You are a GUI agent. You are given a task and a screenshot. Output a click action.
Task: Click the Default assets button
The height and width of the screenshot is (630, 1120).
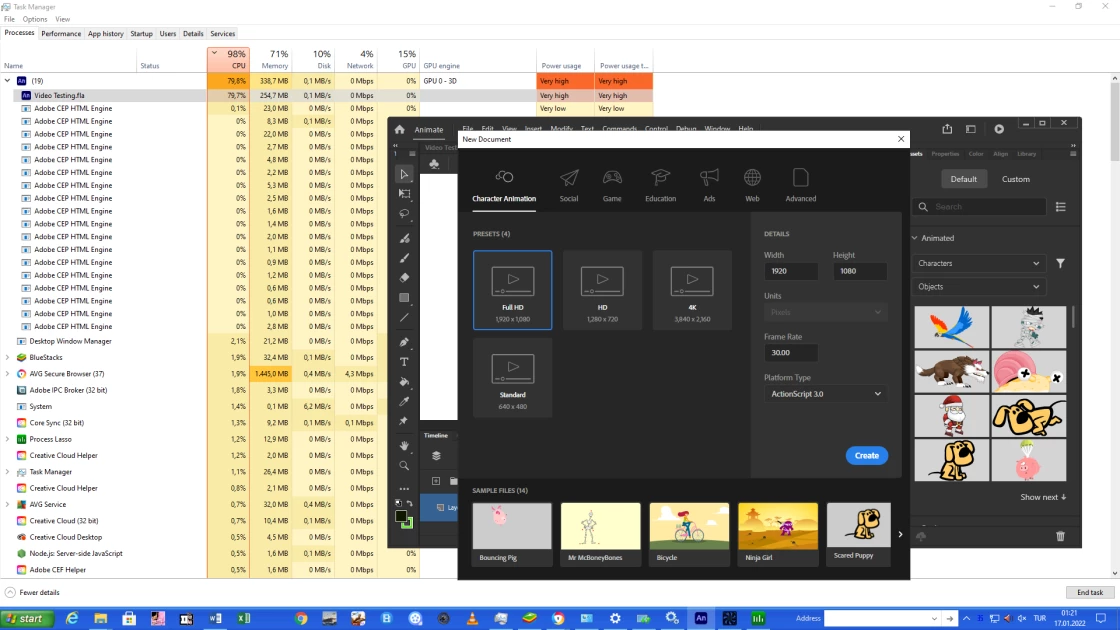963,179
